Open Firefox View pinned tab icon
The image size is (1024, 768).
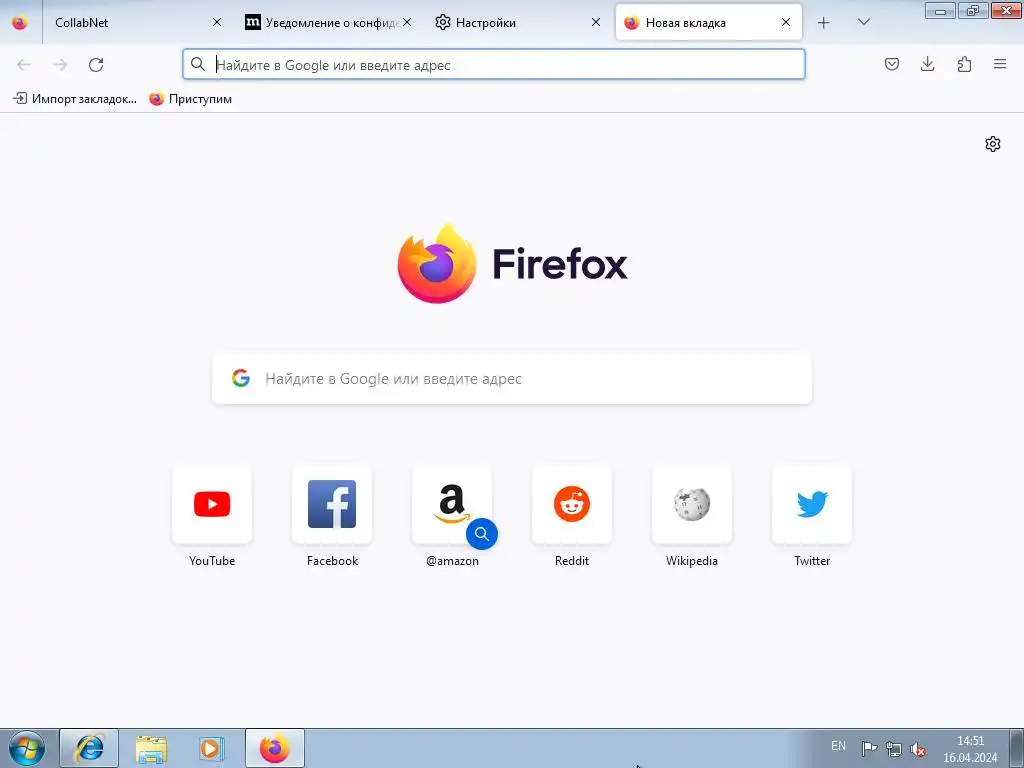[20, 22]
